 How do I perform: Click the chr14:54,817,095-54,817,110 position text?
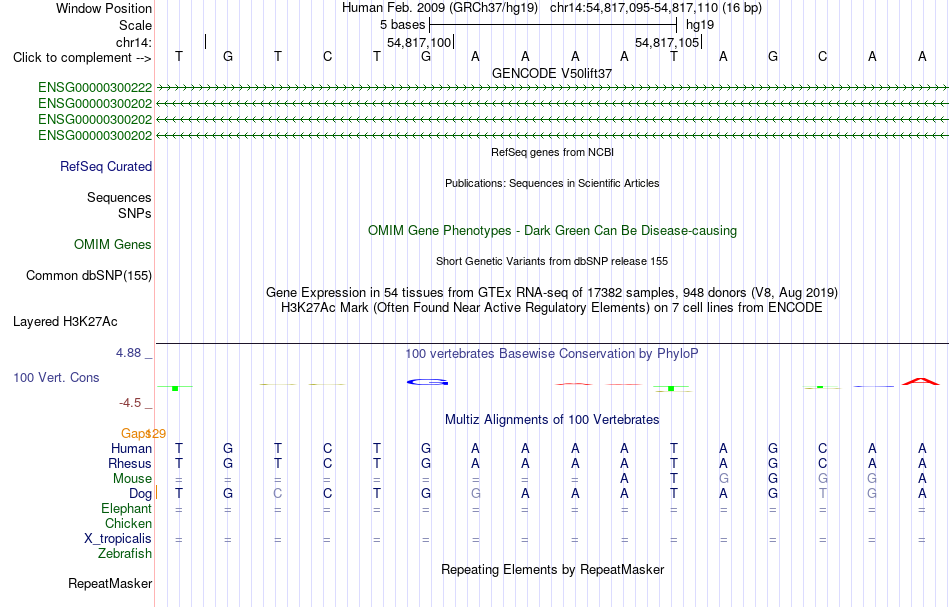[x=656, y=8]
